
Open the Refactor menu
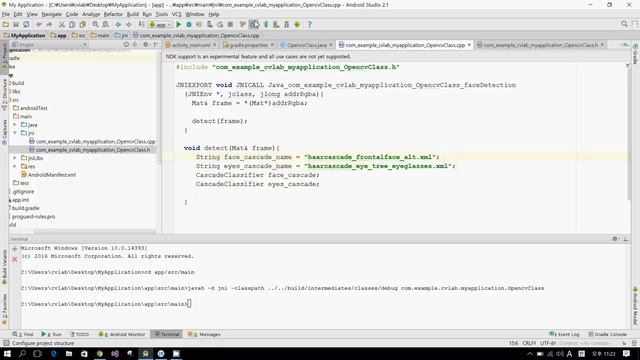(x=113, y=14)
